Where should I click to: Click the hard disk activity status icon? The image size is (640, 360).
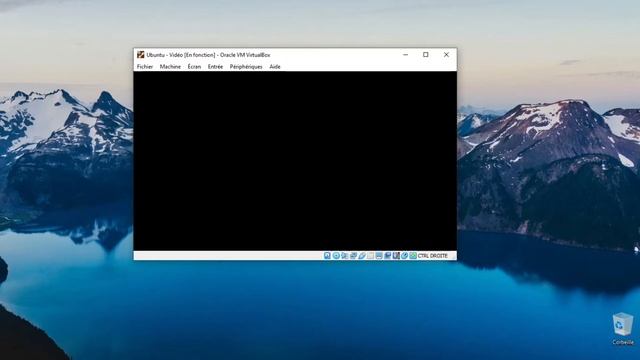click(327, 256)
